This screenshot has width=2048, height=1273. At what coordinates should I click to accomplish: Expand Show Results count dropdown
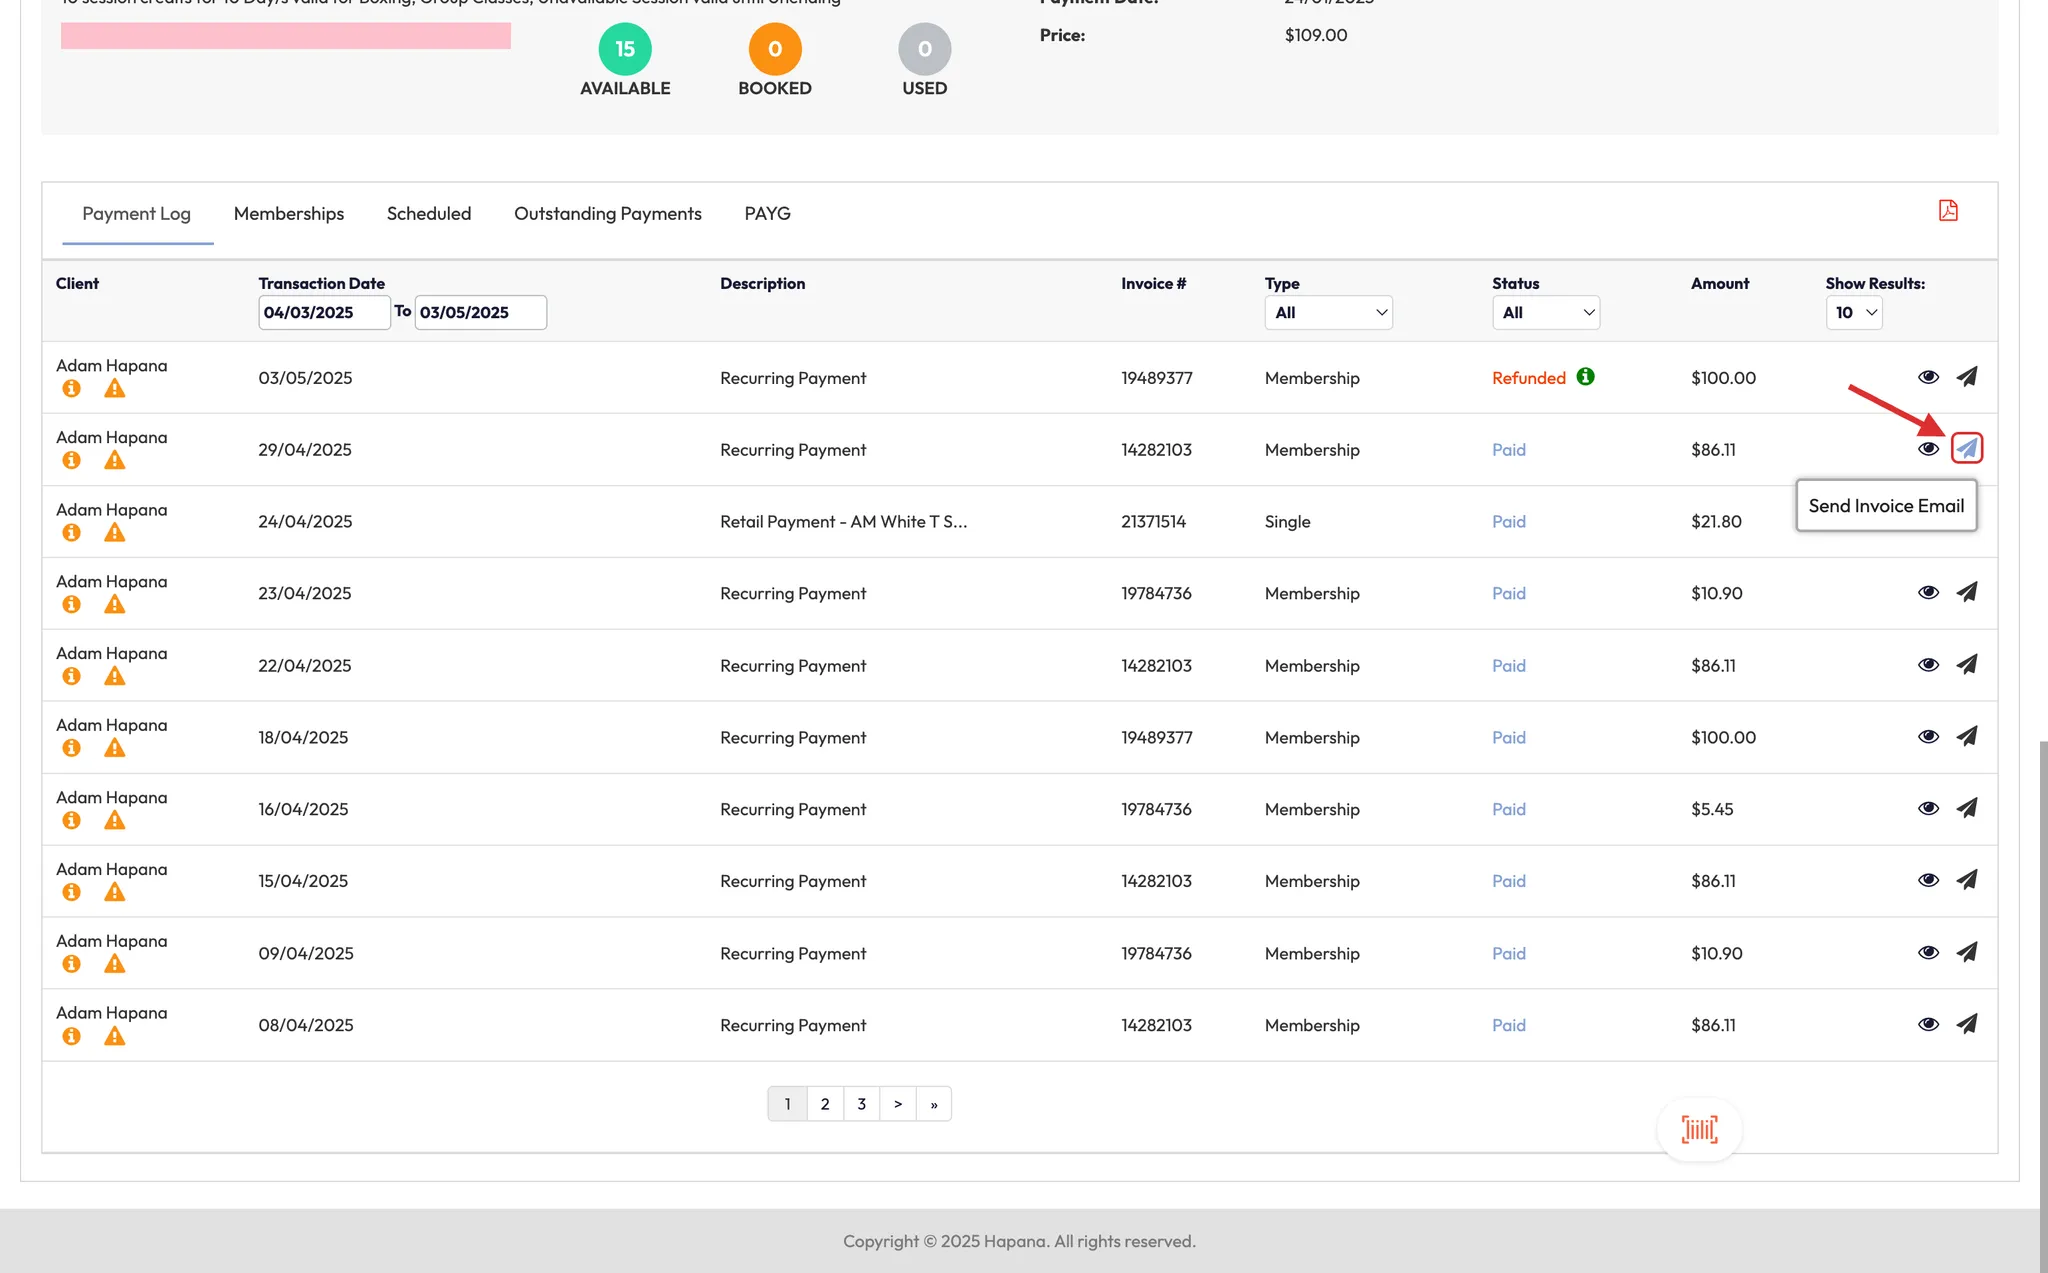point(1854,313)
